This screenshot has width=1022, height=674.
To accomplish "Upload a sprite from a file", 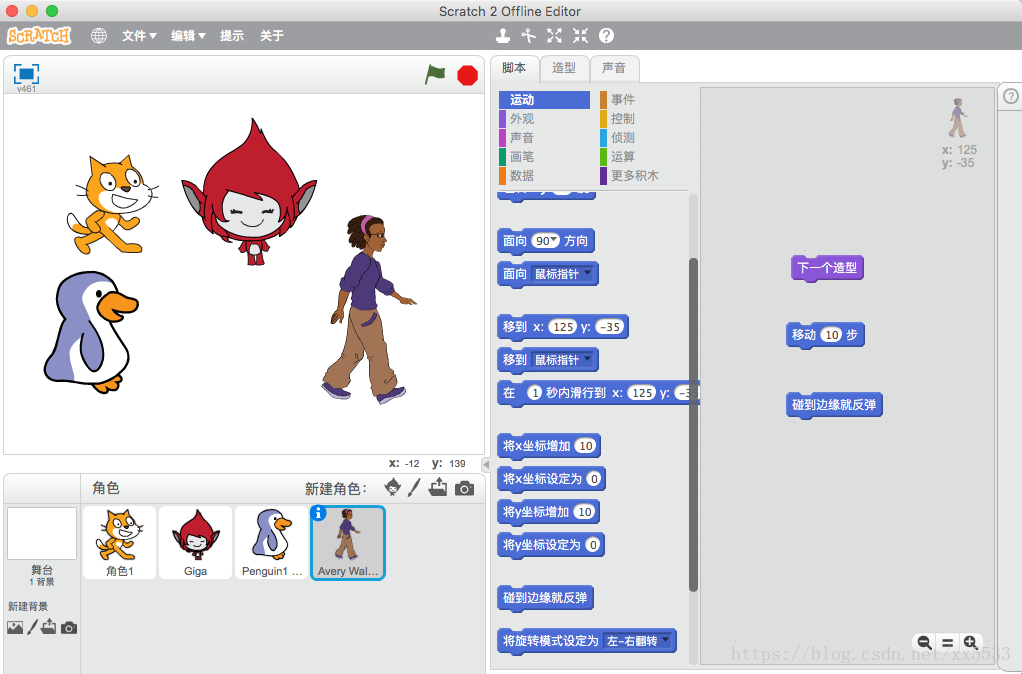I will 438,487.
